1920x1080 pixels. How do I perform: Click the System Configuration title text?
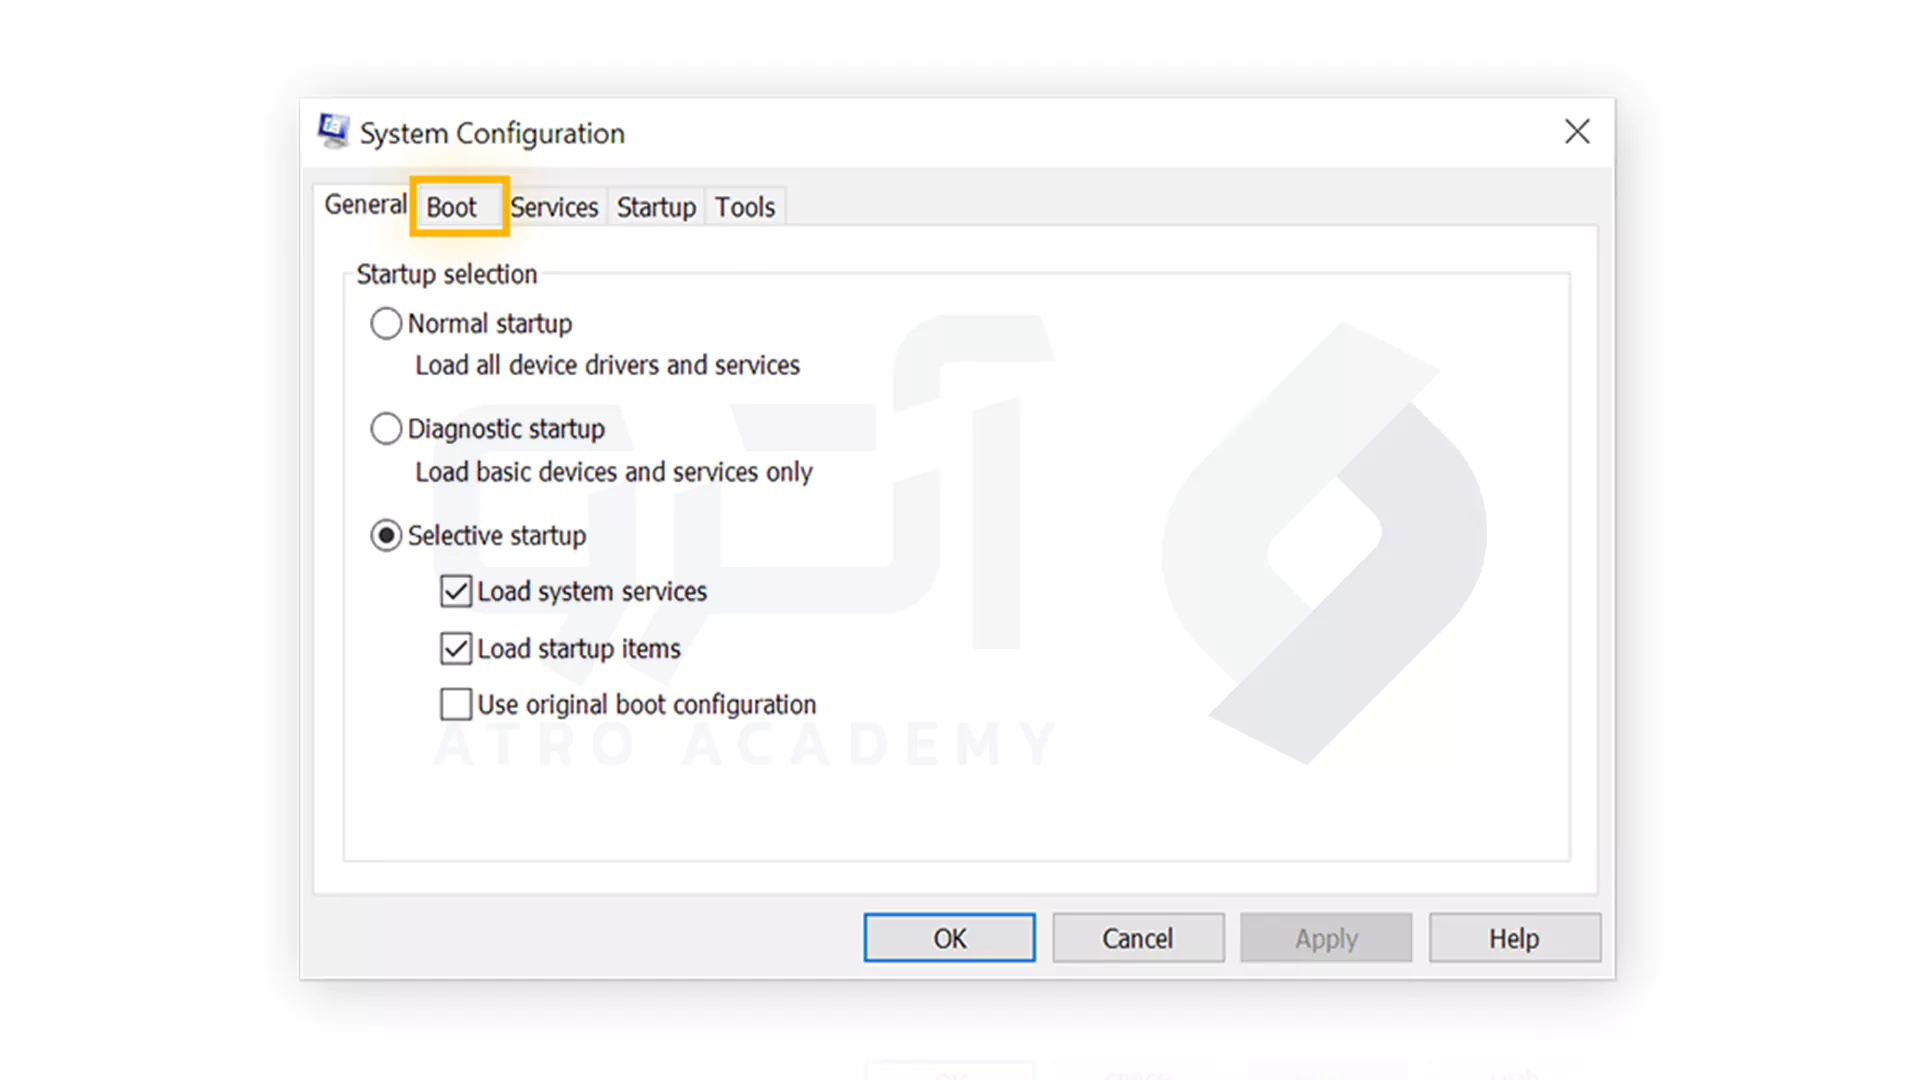(x=492, y=133)
